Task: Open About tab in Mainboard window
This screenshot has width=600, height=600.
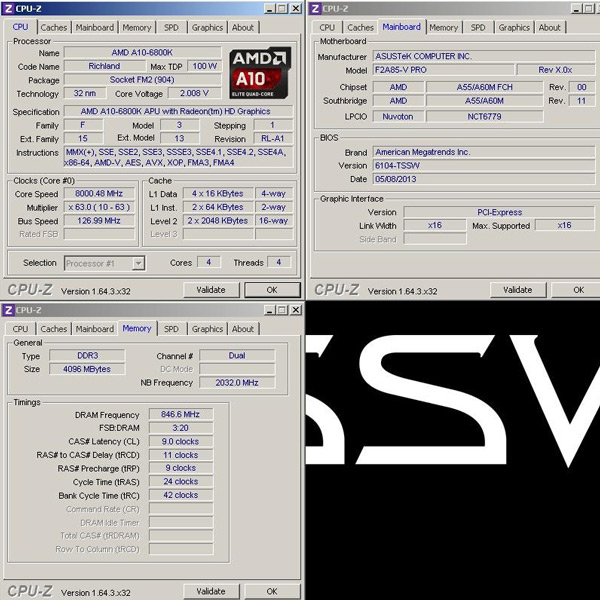Action: [x=549, y=28]
